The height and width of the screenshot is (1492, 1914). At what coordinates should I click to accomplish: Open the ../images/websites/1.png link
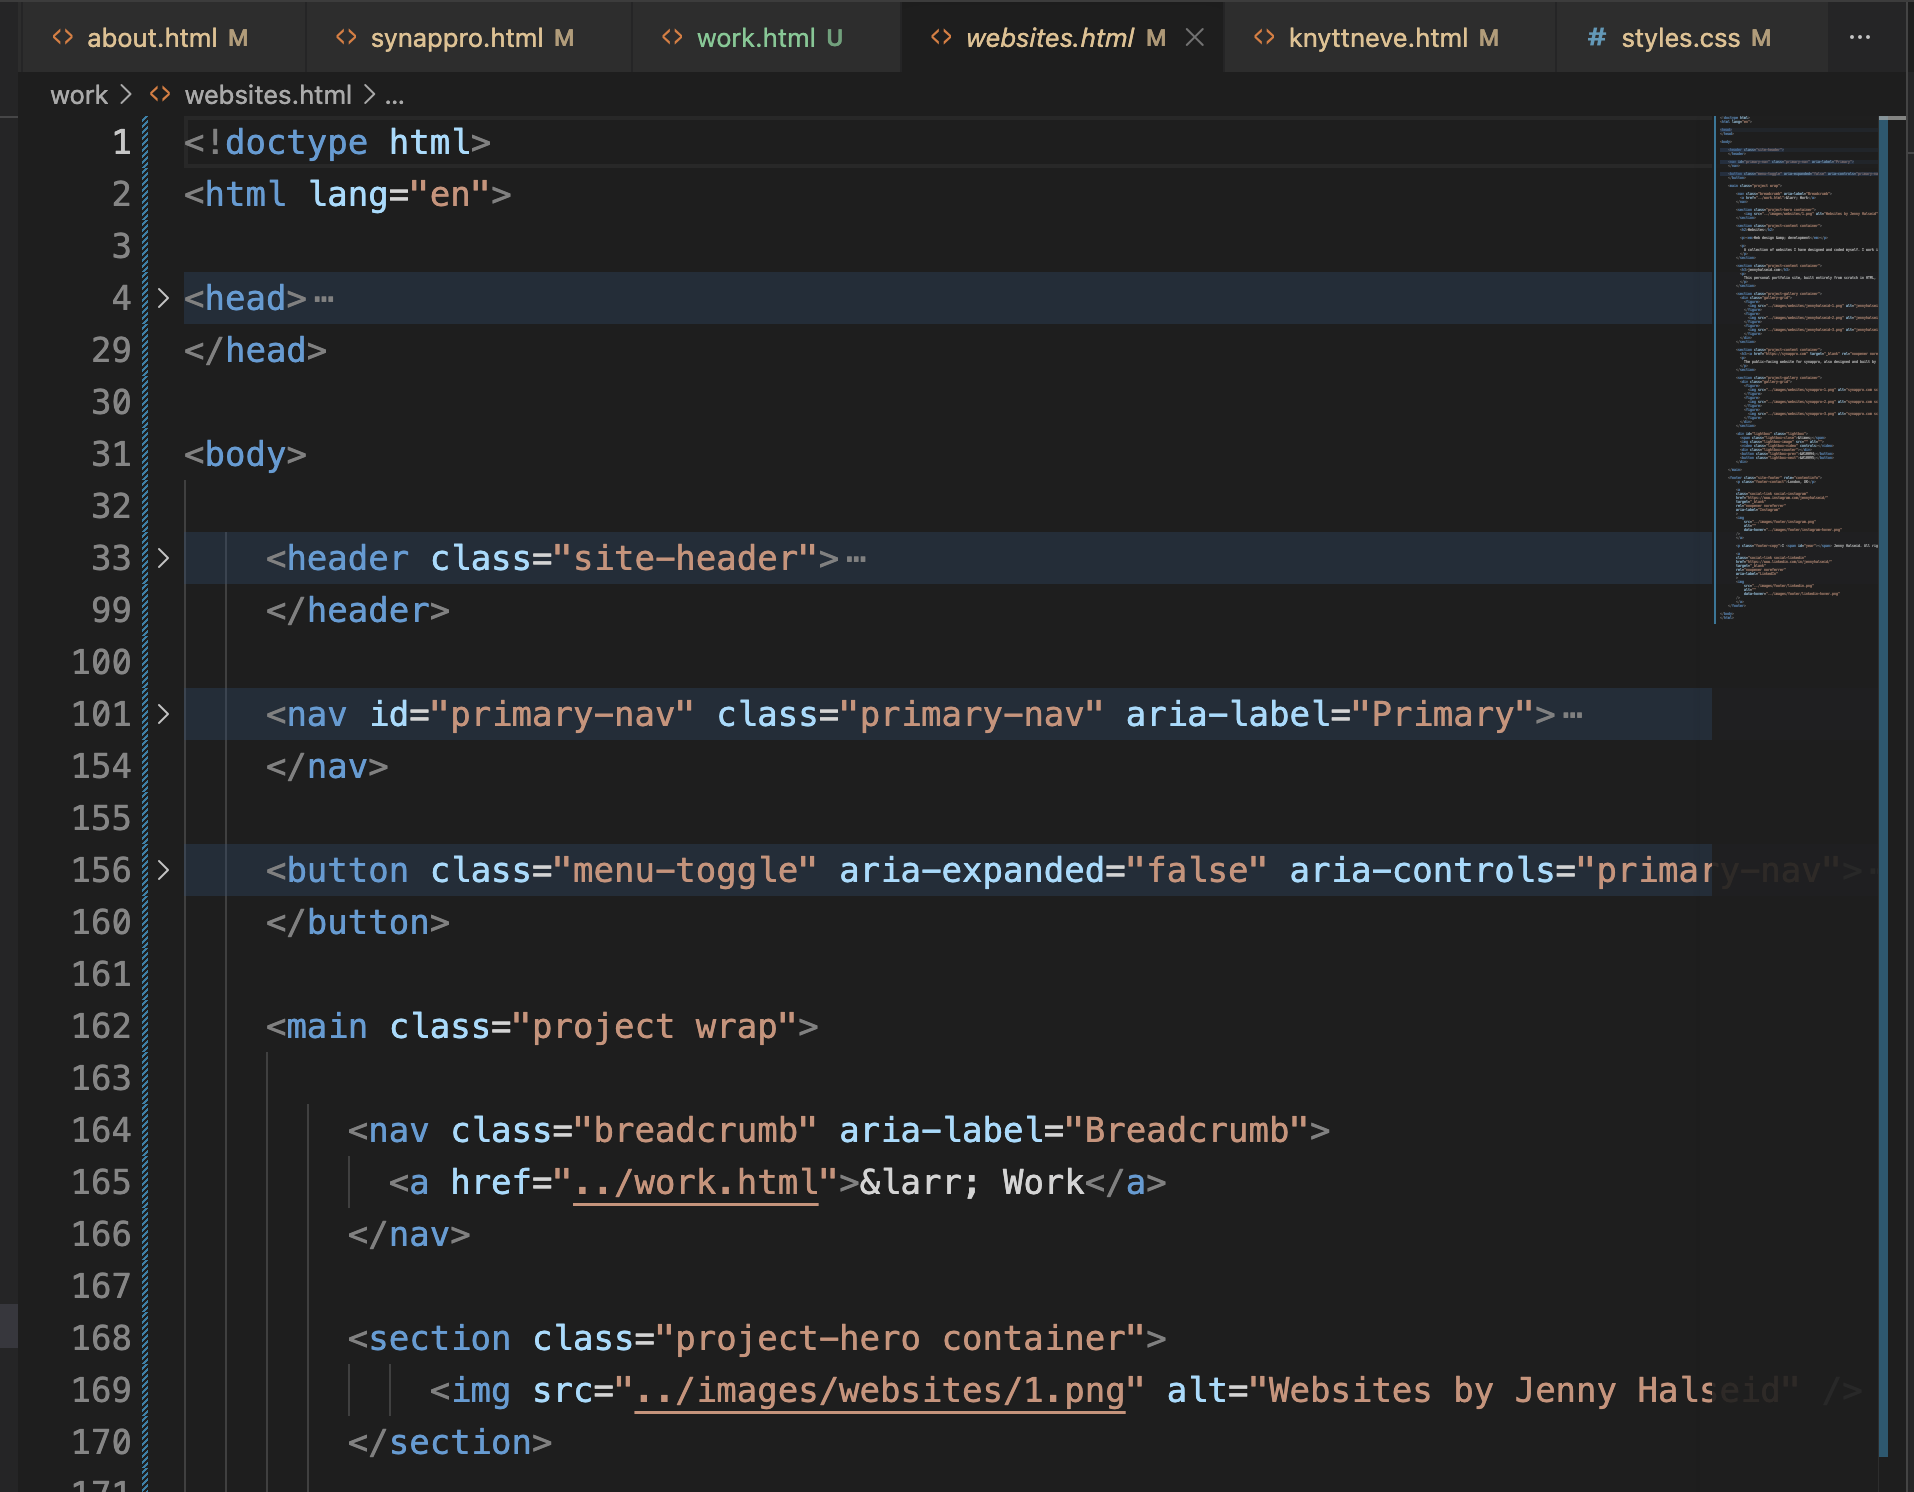[879, 1391]
